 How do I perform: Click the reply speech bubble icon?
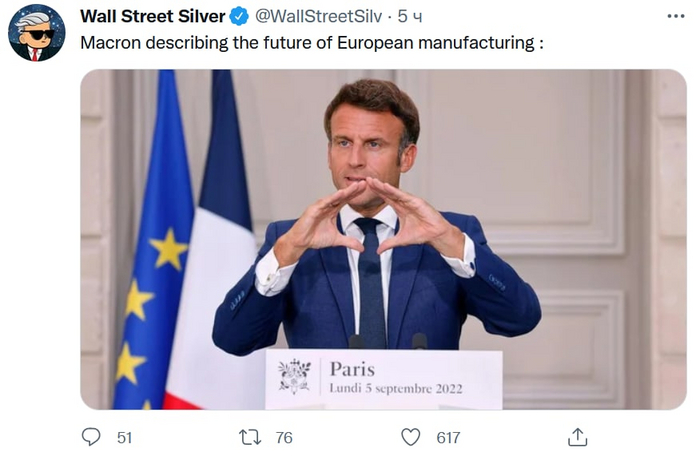click(x=91, y=437)
